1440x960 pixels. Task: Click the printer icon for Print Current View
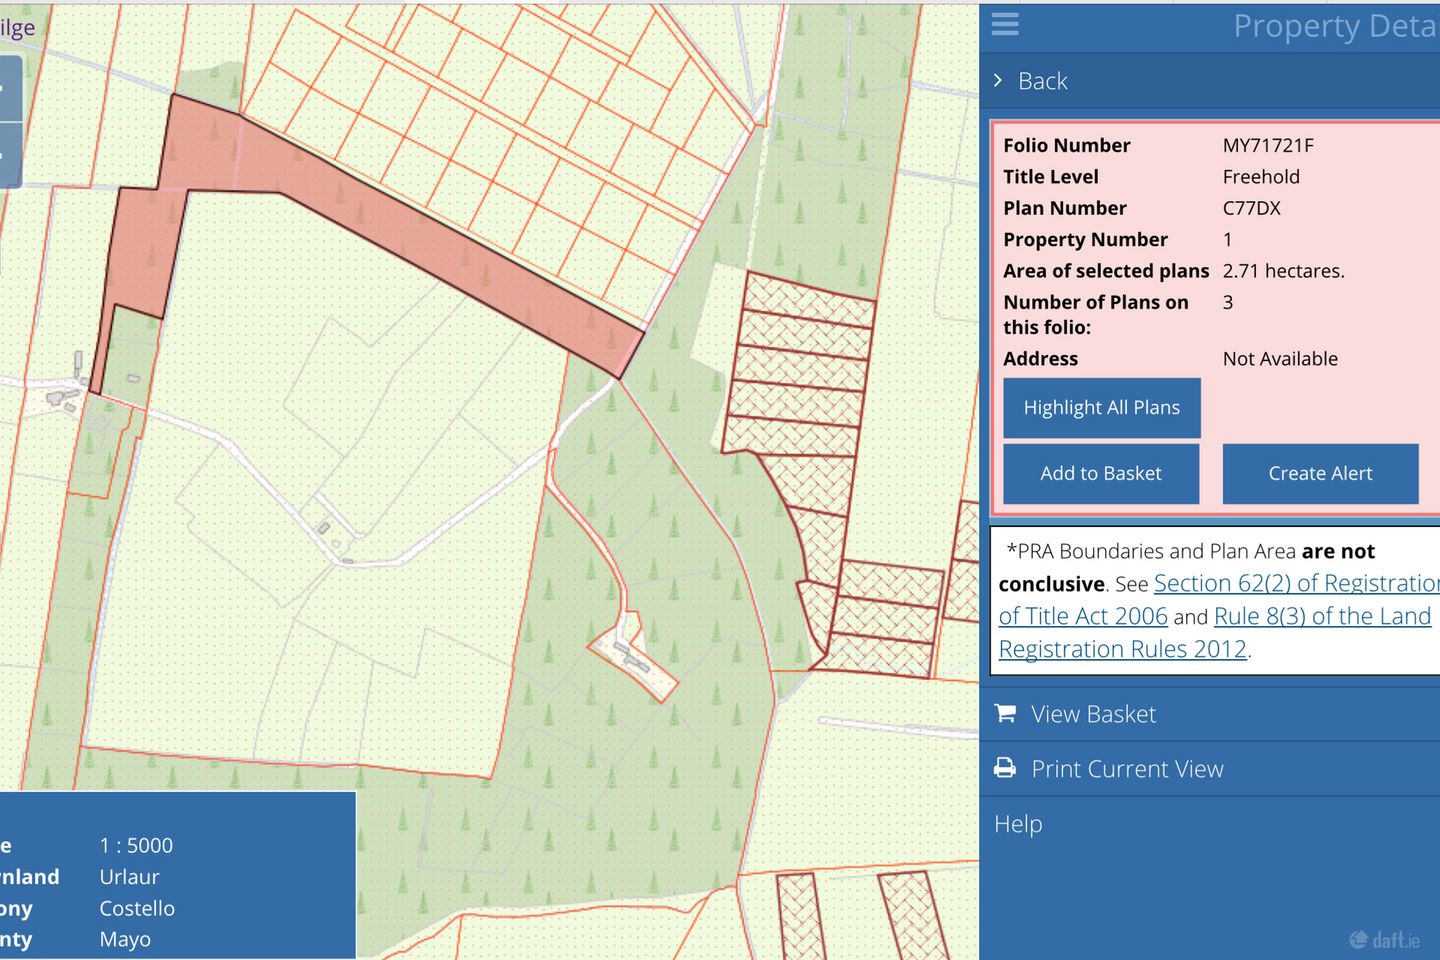pos(1005,768)
